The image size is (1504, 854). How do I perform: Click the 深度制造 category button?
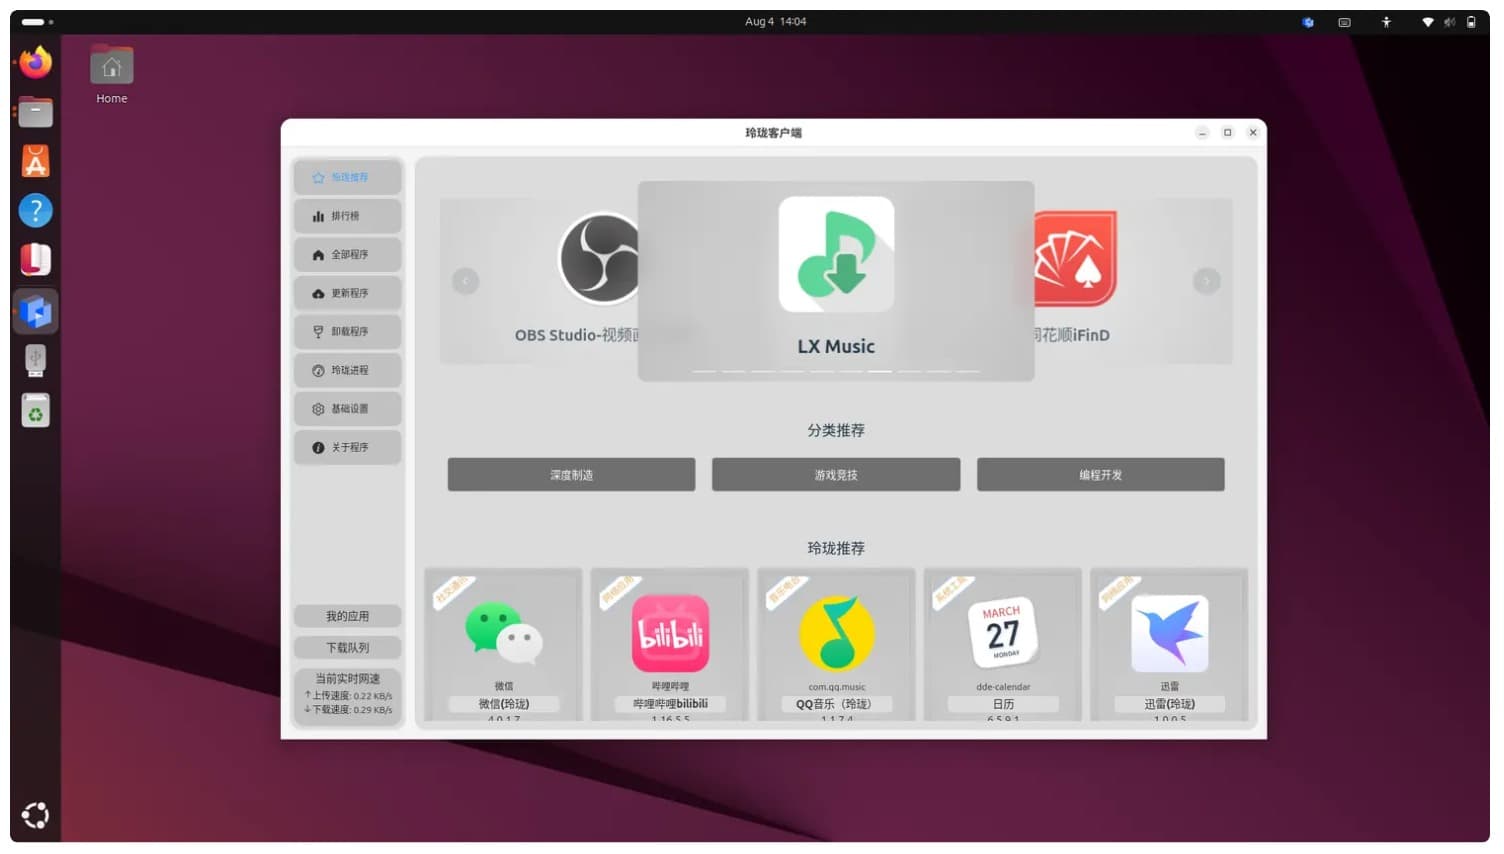571,475
